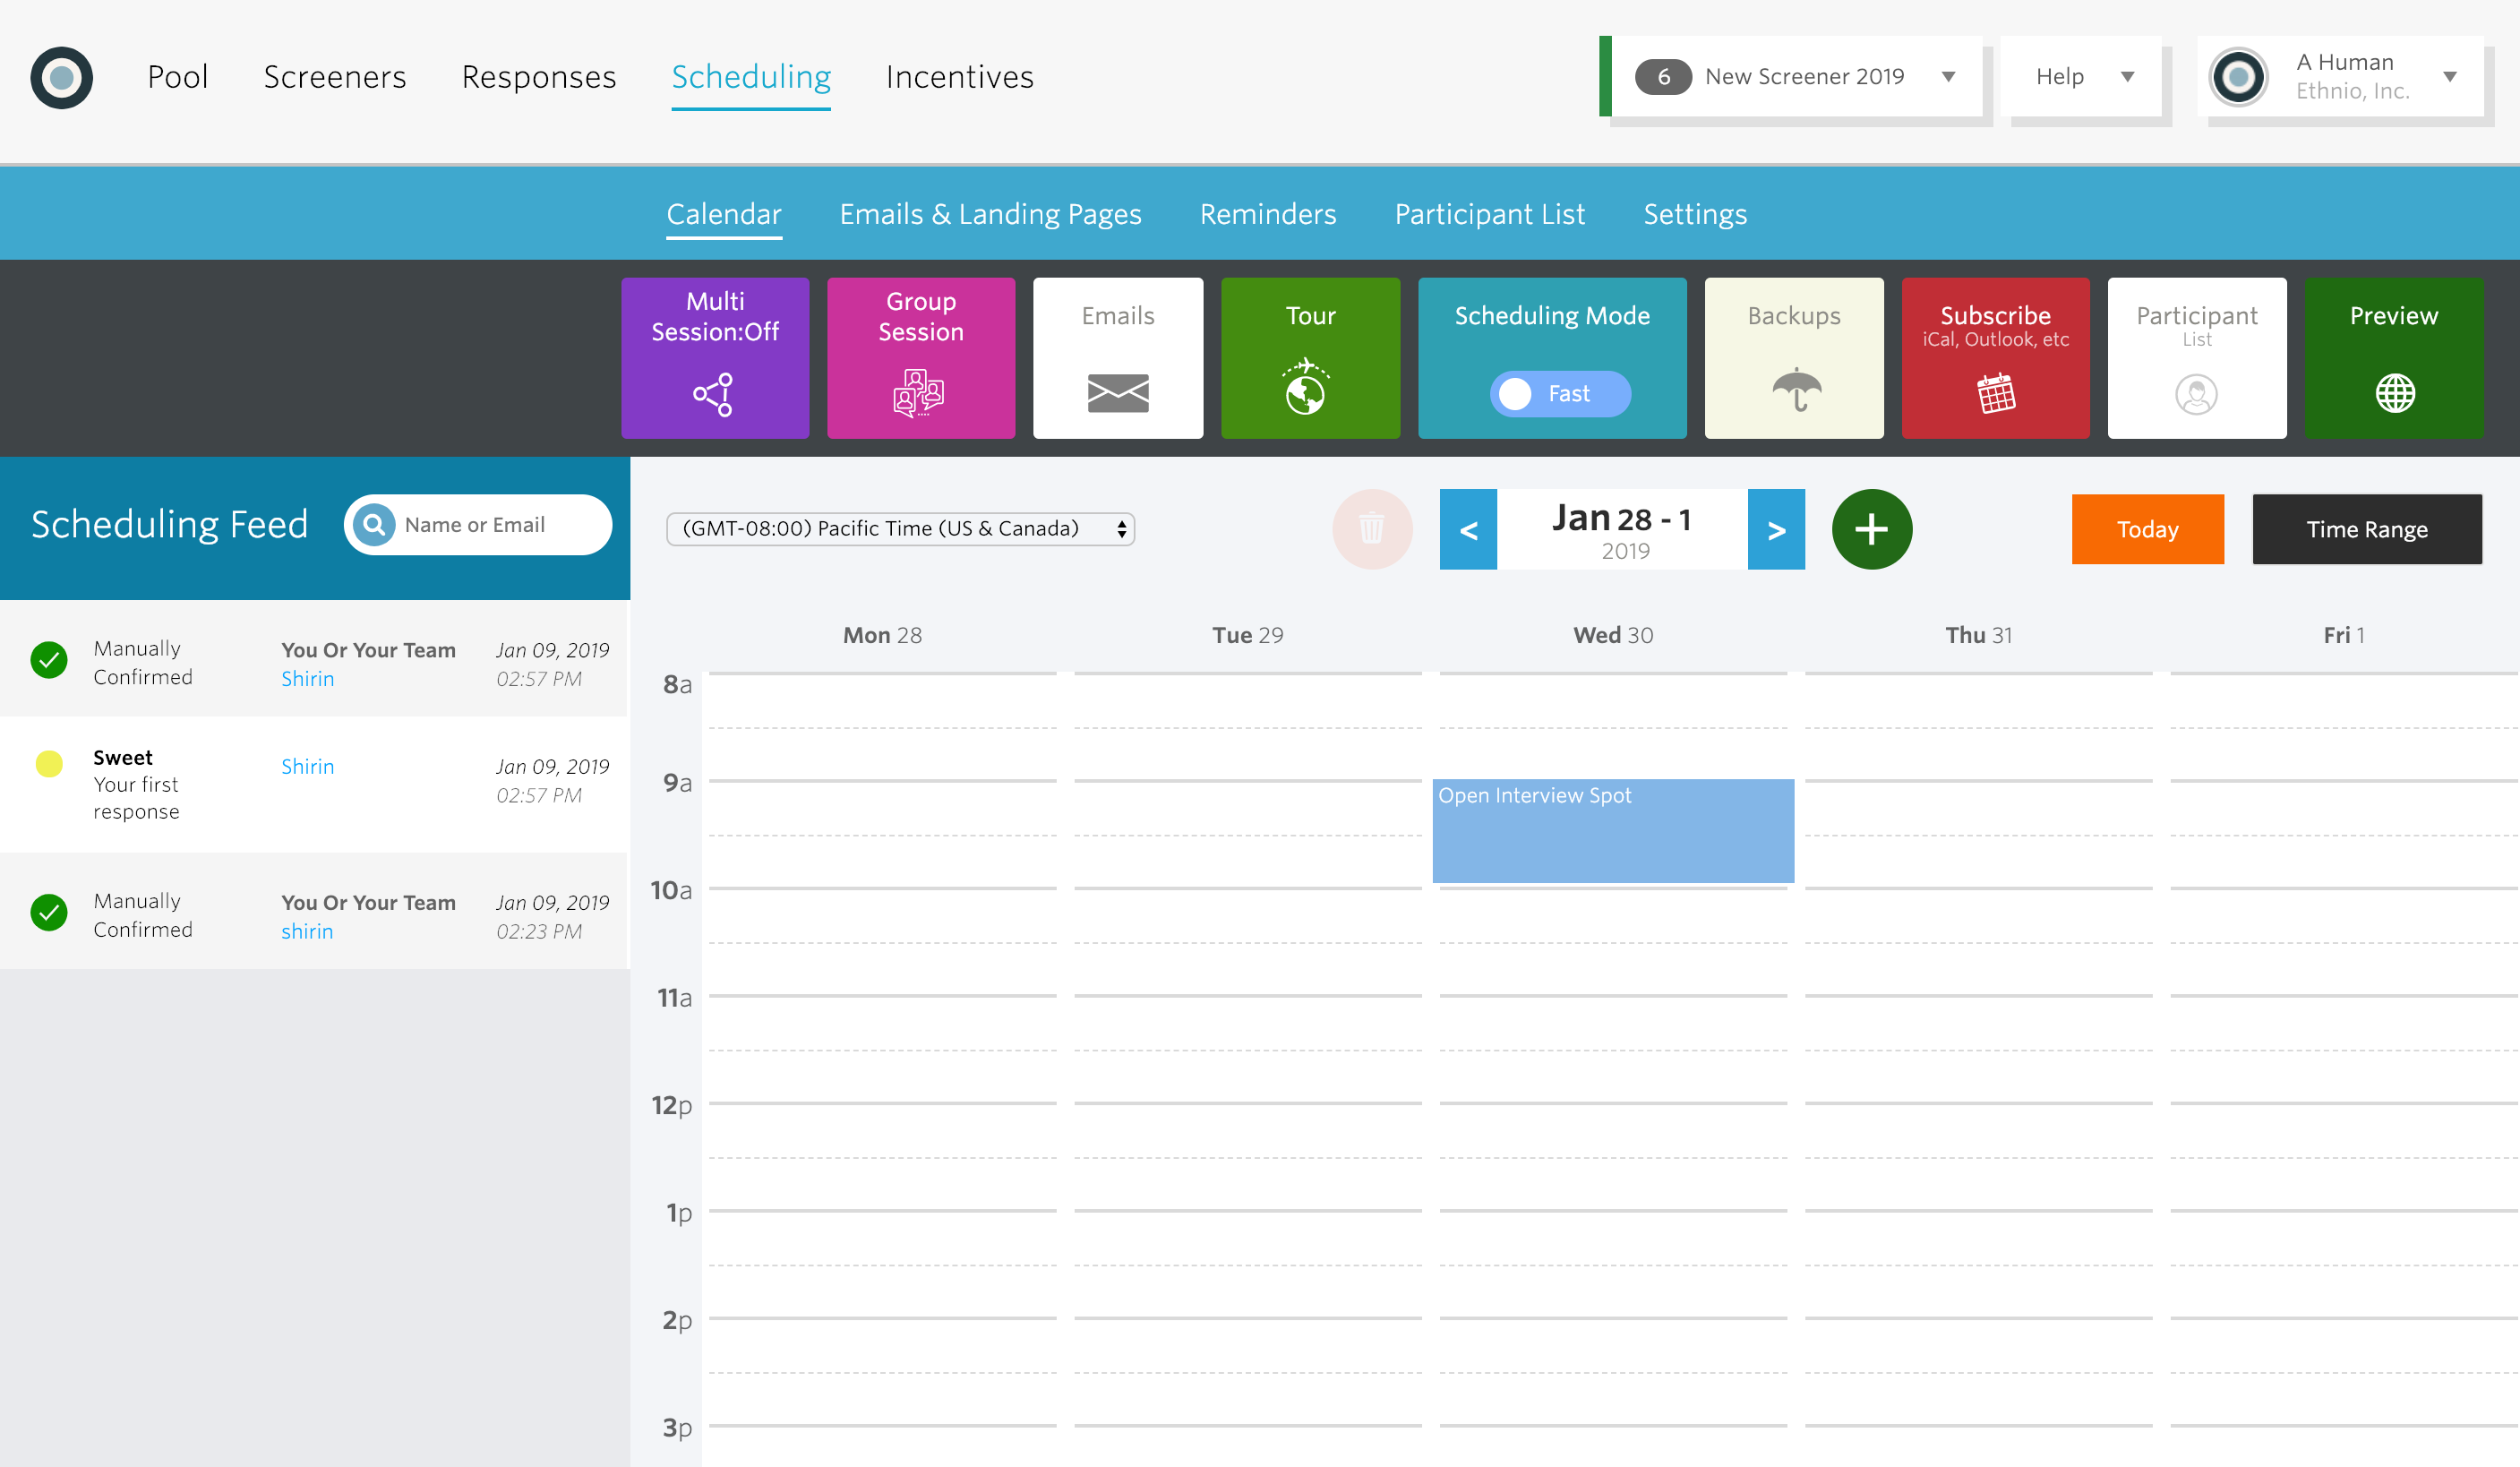
Task: Click the Ethnio logo in top bar
Action: (x=61, y=77)
